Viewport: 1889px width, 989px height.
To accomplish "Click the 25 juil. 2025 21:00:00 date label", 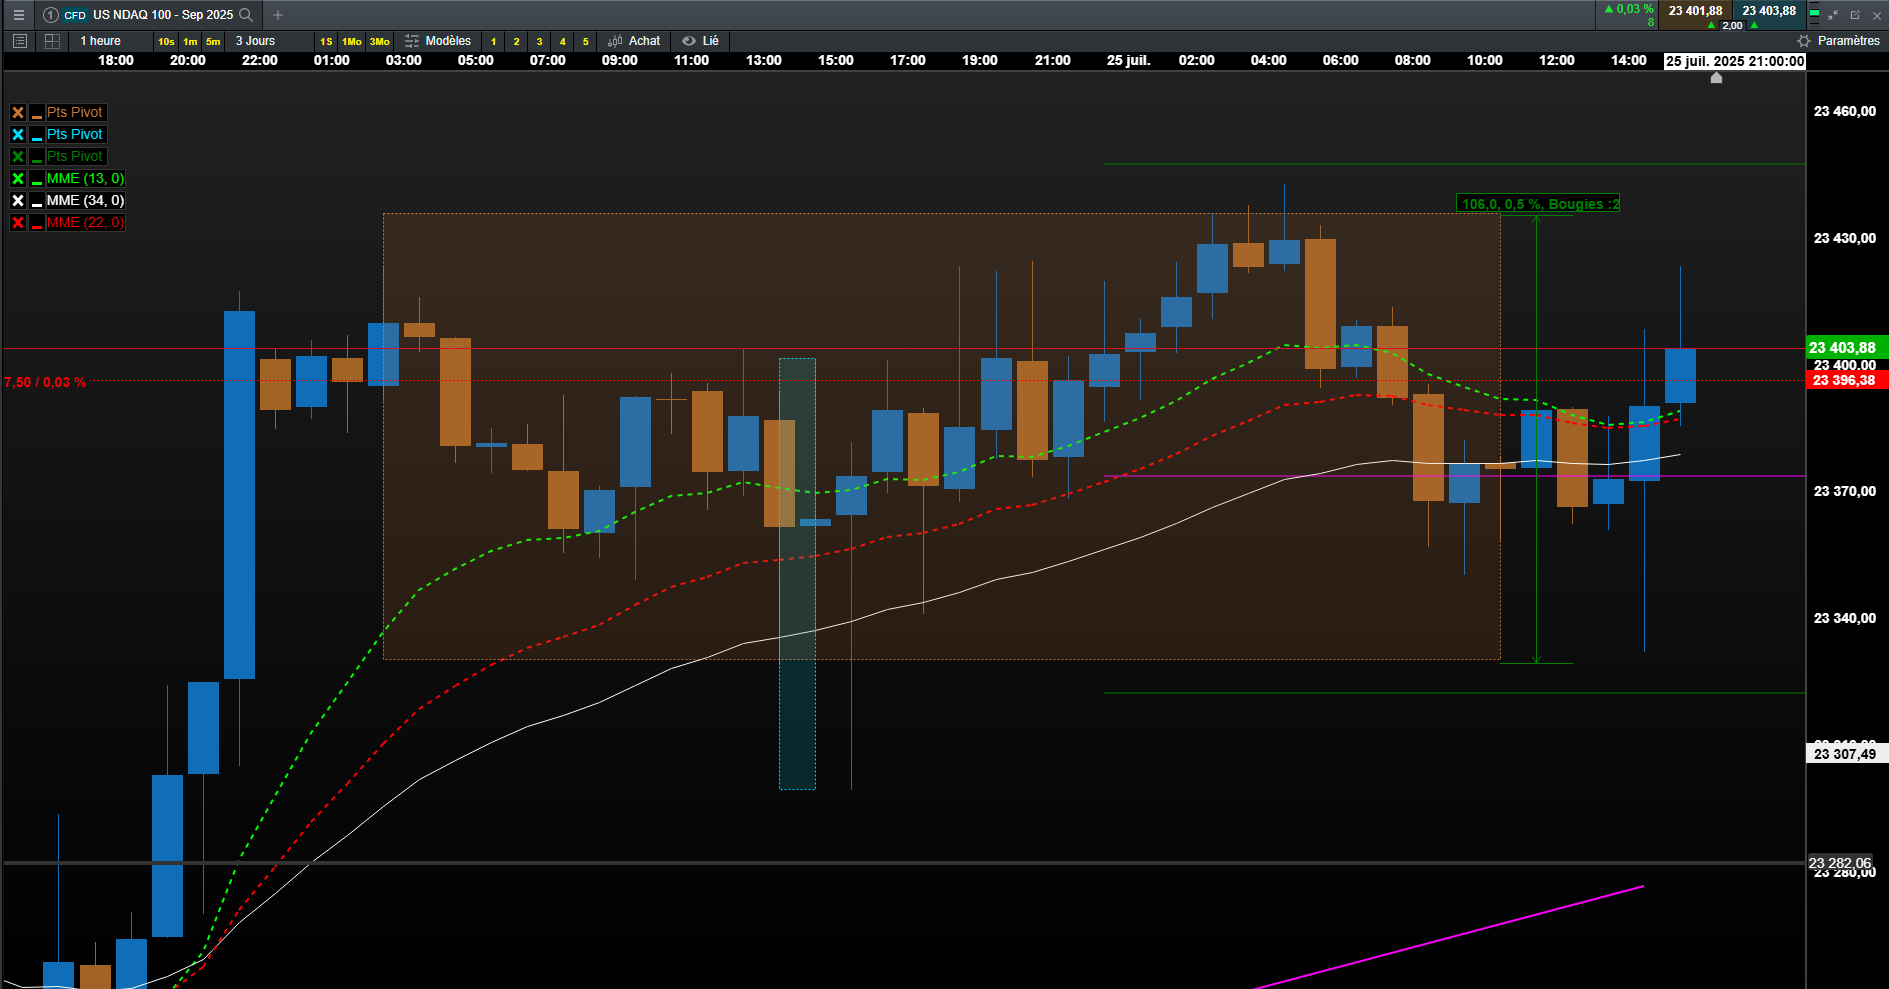I will (x=1735, y=61).
